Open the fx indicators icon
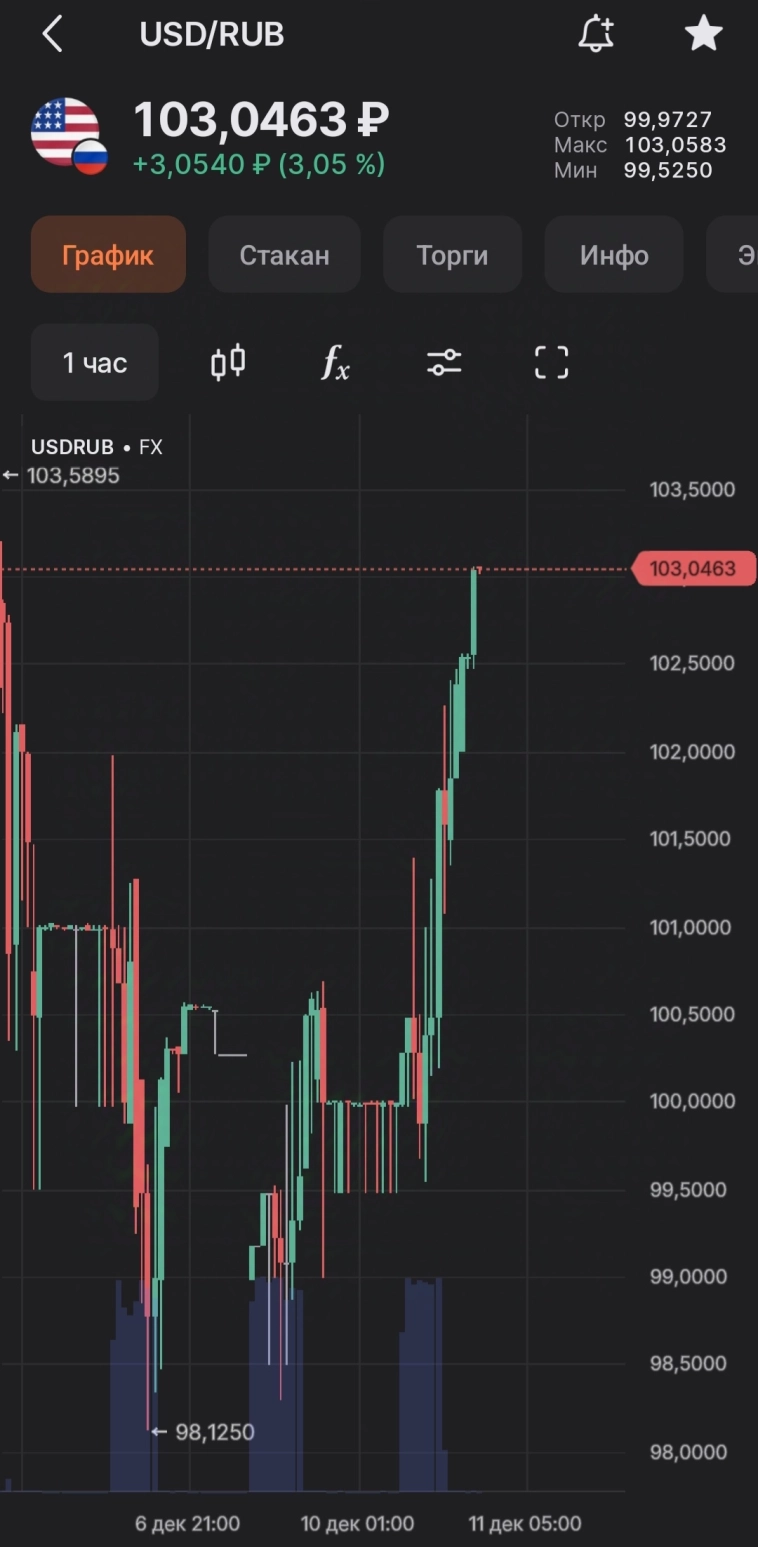Image resolution: width=758 pixels, height=1547 pixels. tap(335, 362)
